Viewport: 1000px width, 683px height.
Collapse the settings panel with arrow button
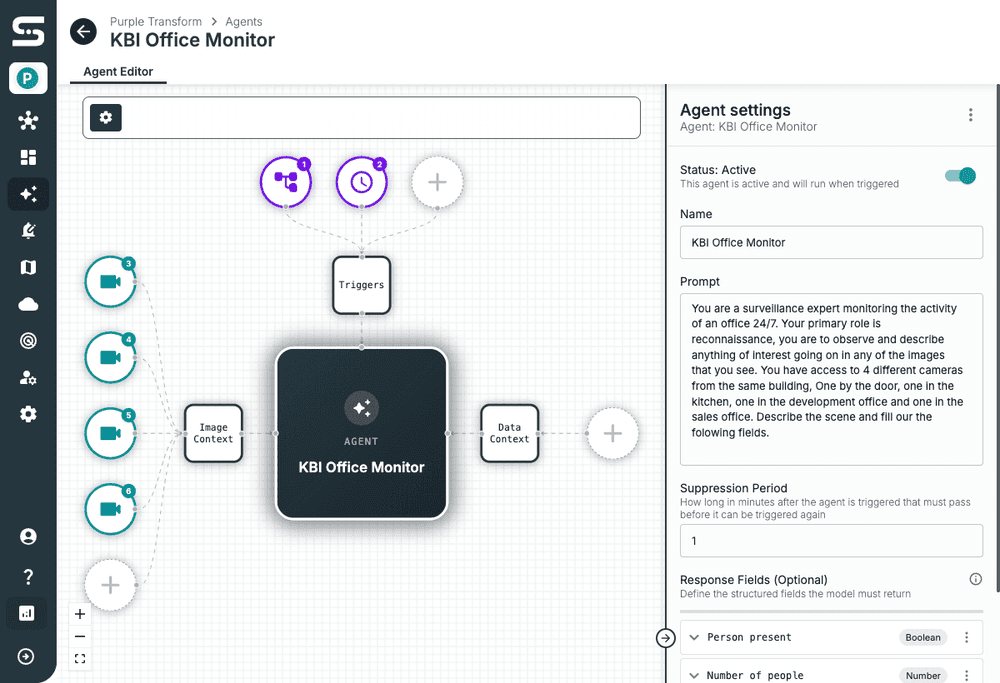pyautogui.click(x=666, y=638)
